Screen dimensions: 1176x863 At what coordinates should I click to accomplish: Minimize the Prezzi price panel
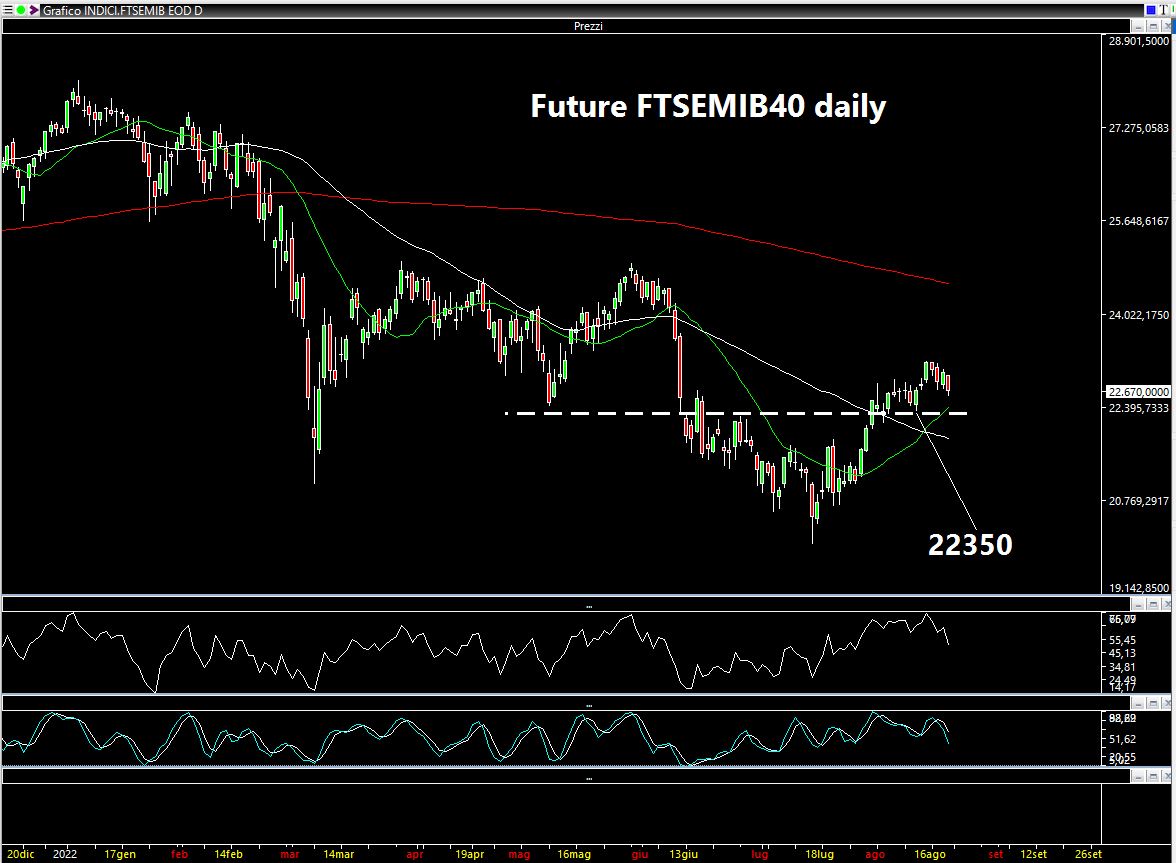click(1139, 26)
